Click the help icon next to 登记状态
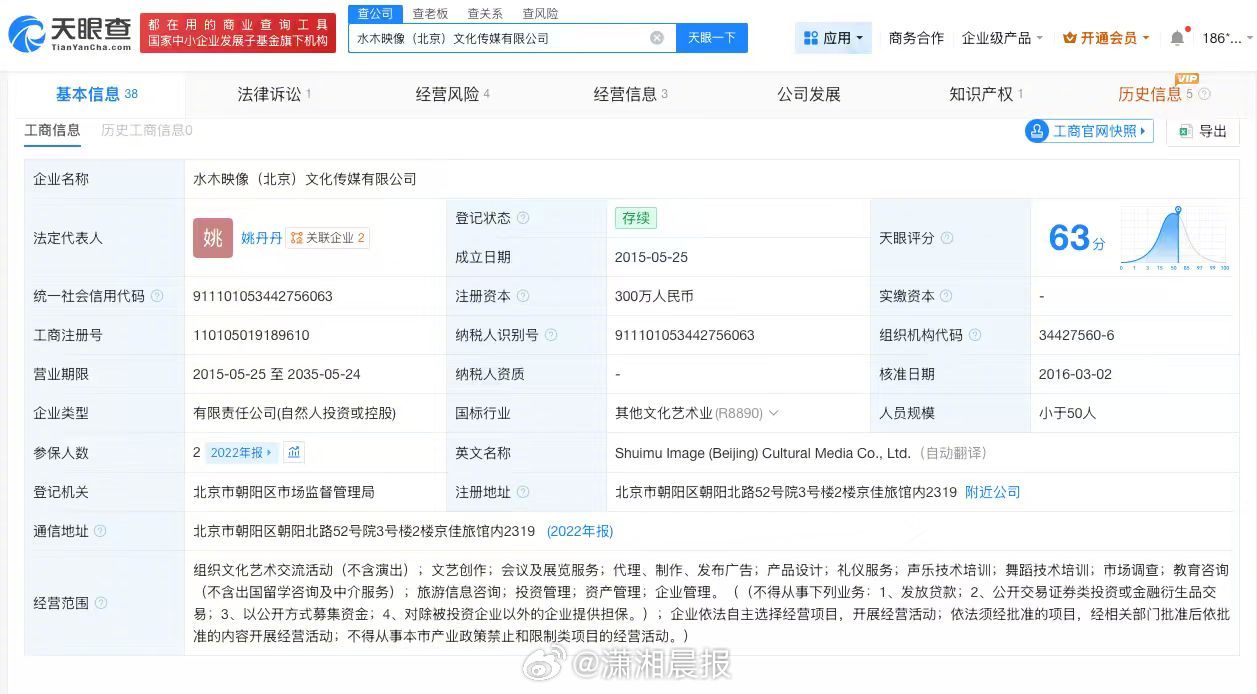This screenshot has height=694, width=1257. pyautogui.click(x=523, y=218)
